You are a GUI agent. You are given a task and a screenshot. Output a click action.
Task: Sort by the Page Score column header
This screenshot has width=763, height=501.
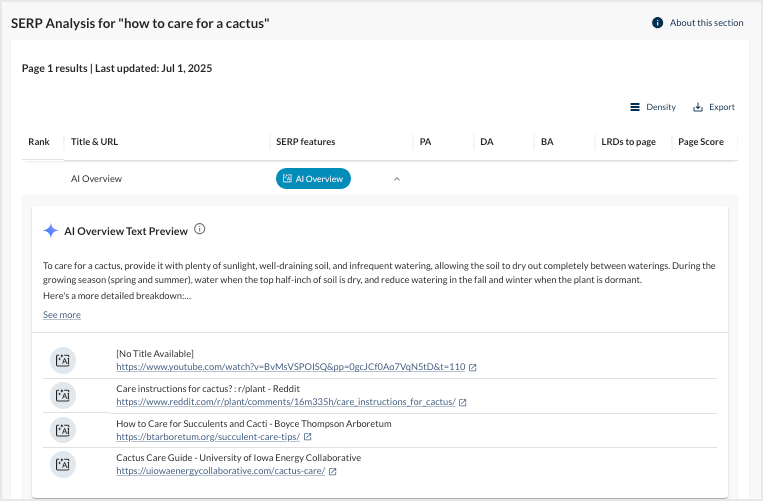point(700,142)
